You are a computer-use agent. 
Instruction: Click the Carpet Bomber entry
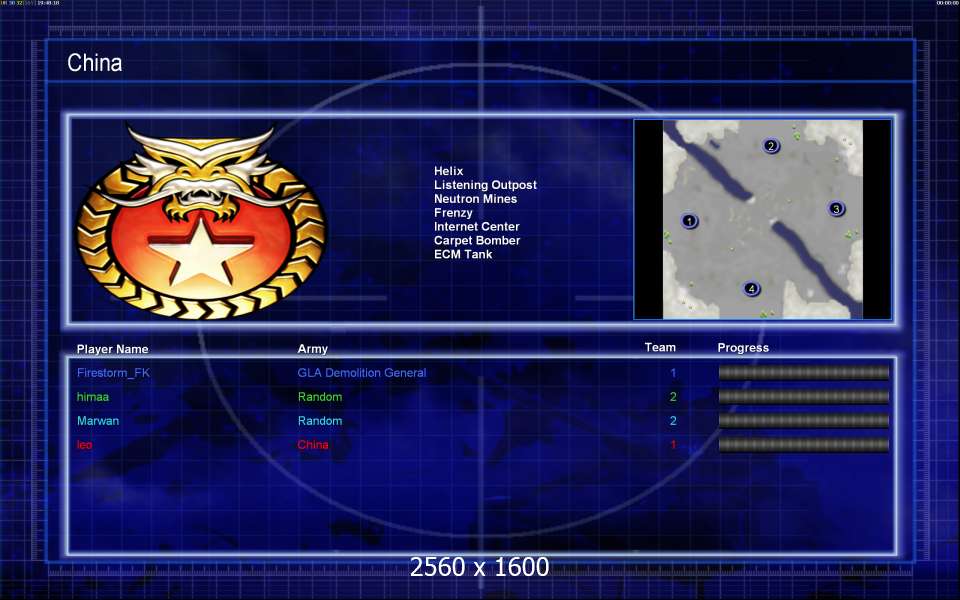point(477,241)
